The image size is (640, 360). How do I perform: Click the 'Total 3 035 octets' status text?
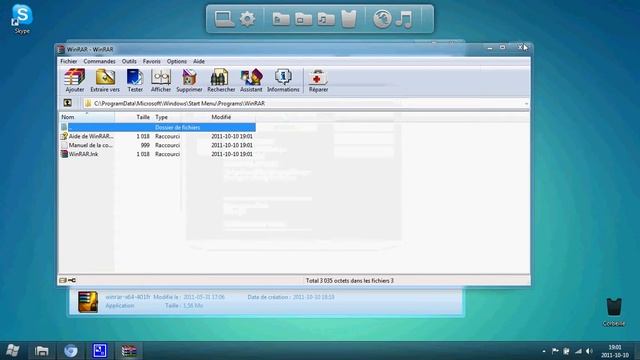[x=349, y=280]
